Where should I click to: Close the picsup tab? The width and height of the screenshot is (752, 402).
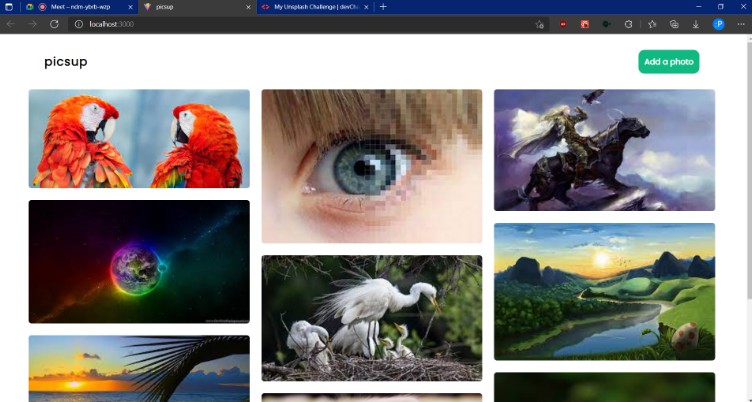click(248, 7)
